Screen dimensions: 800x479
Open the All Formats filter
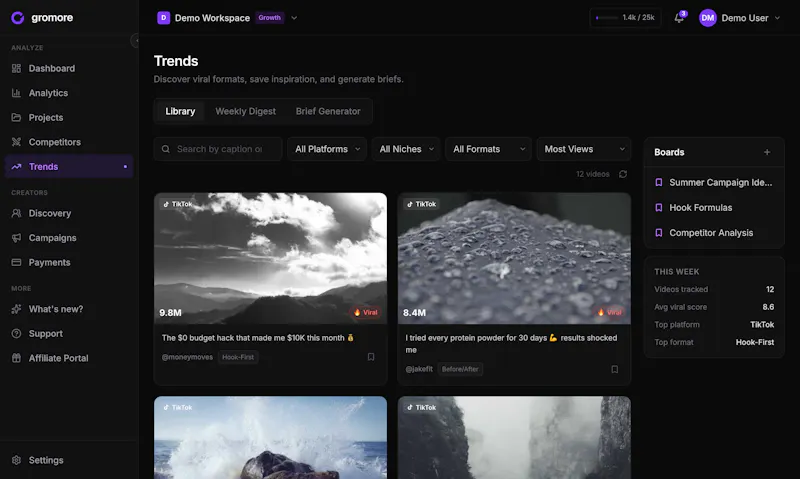coord(488,149)
